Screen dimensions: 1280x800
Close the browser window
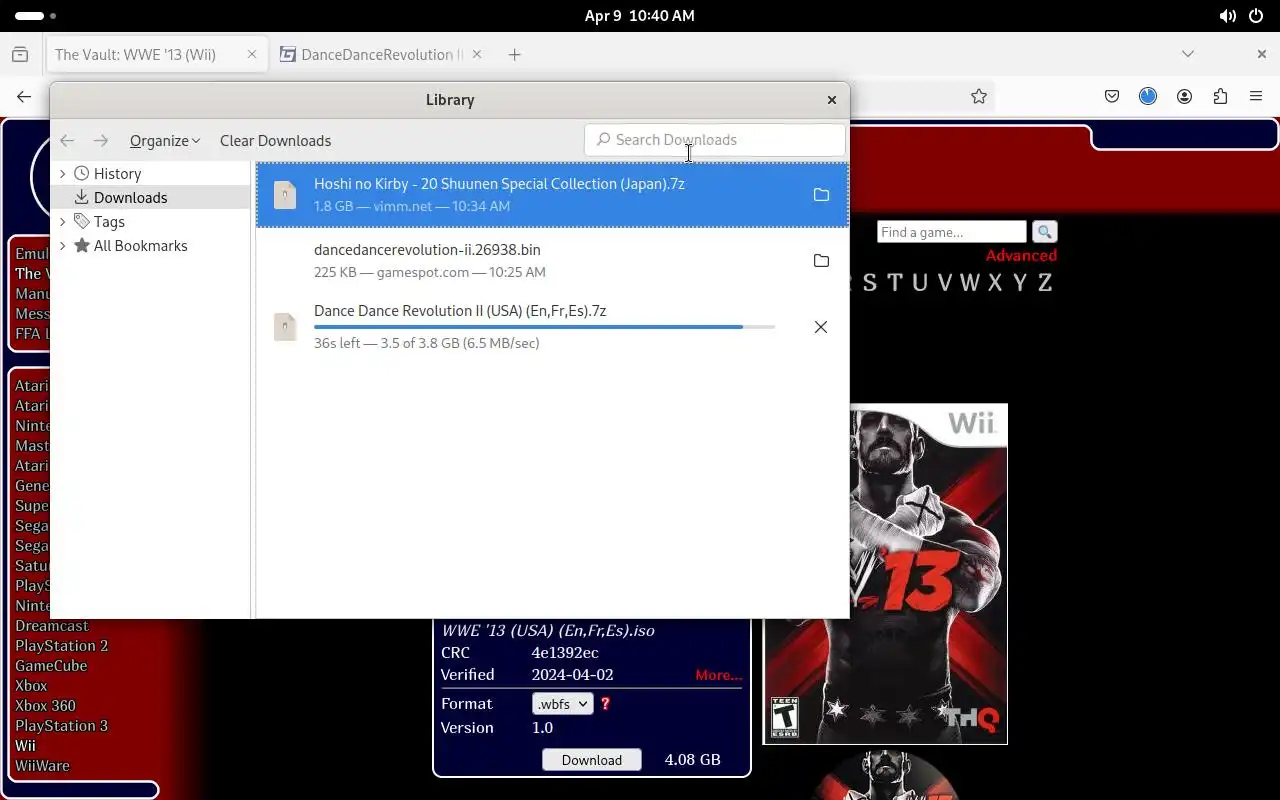(x=1261, y=54)
